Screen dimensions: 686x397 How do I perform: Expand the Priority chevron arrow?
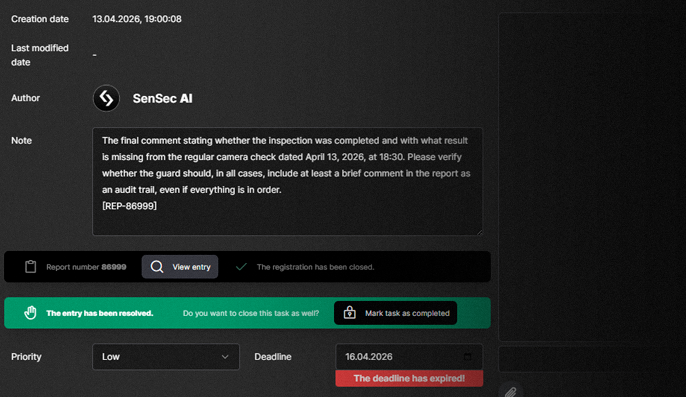coord(225,357)
